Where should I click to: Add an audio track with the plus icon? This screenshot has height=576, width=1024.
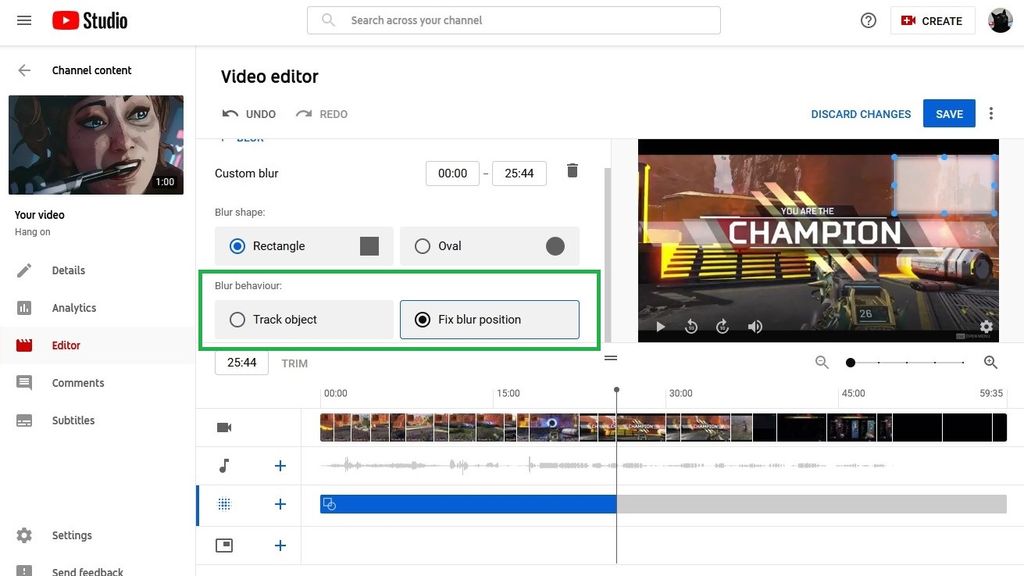click(280, 465)
